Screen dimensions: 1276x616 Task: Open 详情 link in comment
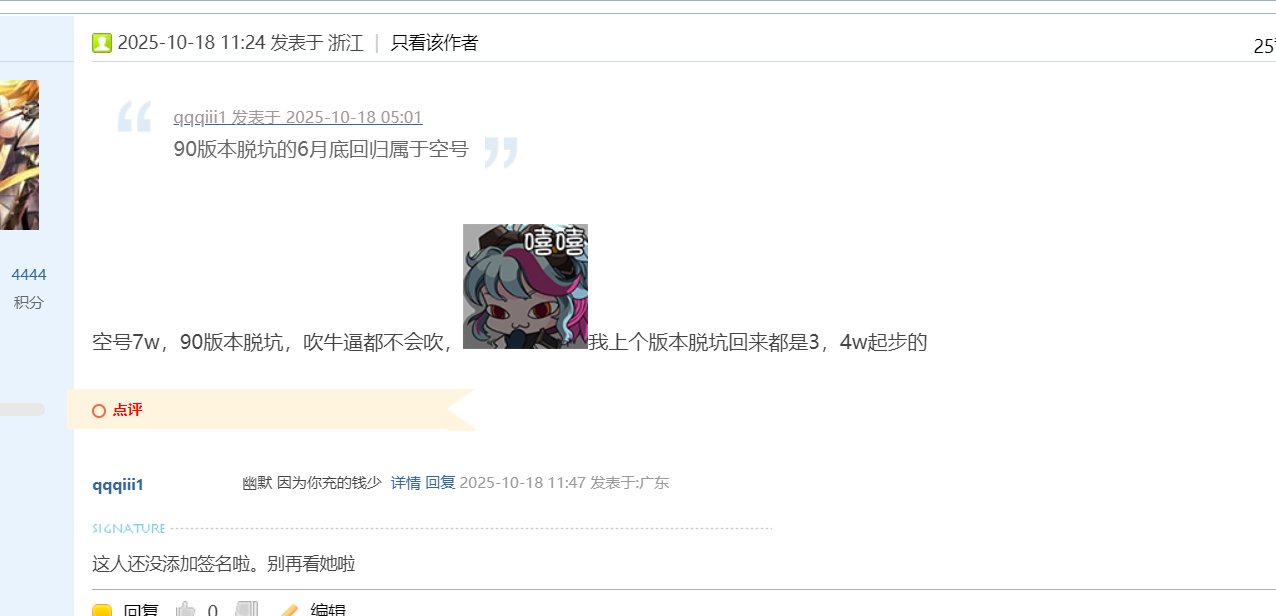[405, 483]
